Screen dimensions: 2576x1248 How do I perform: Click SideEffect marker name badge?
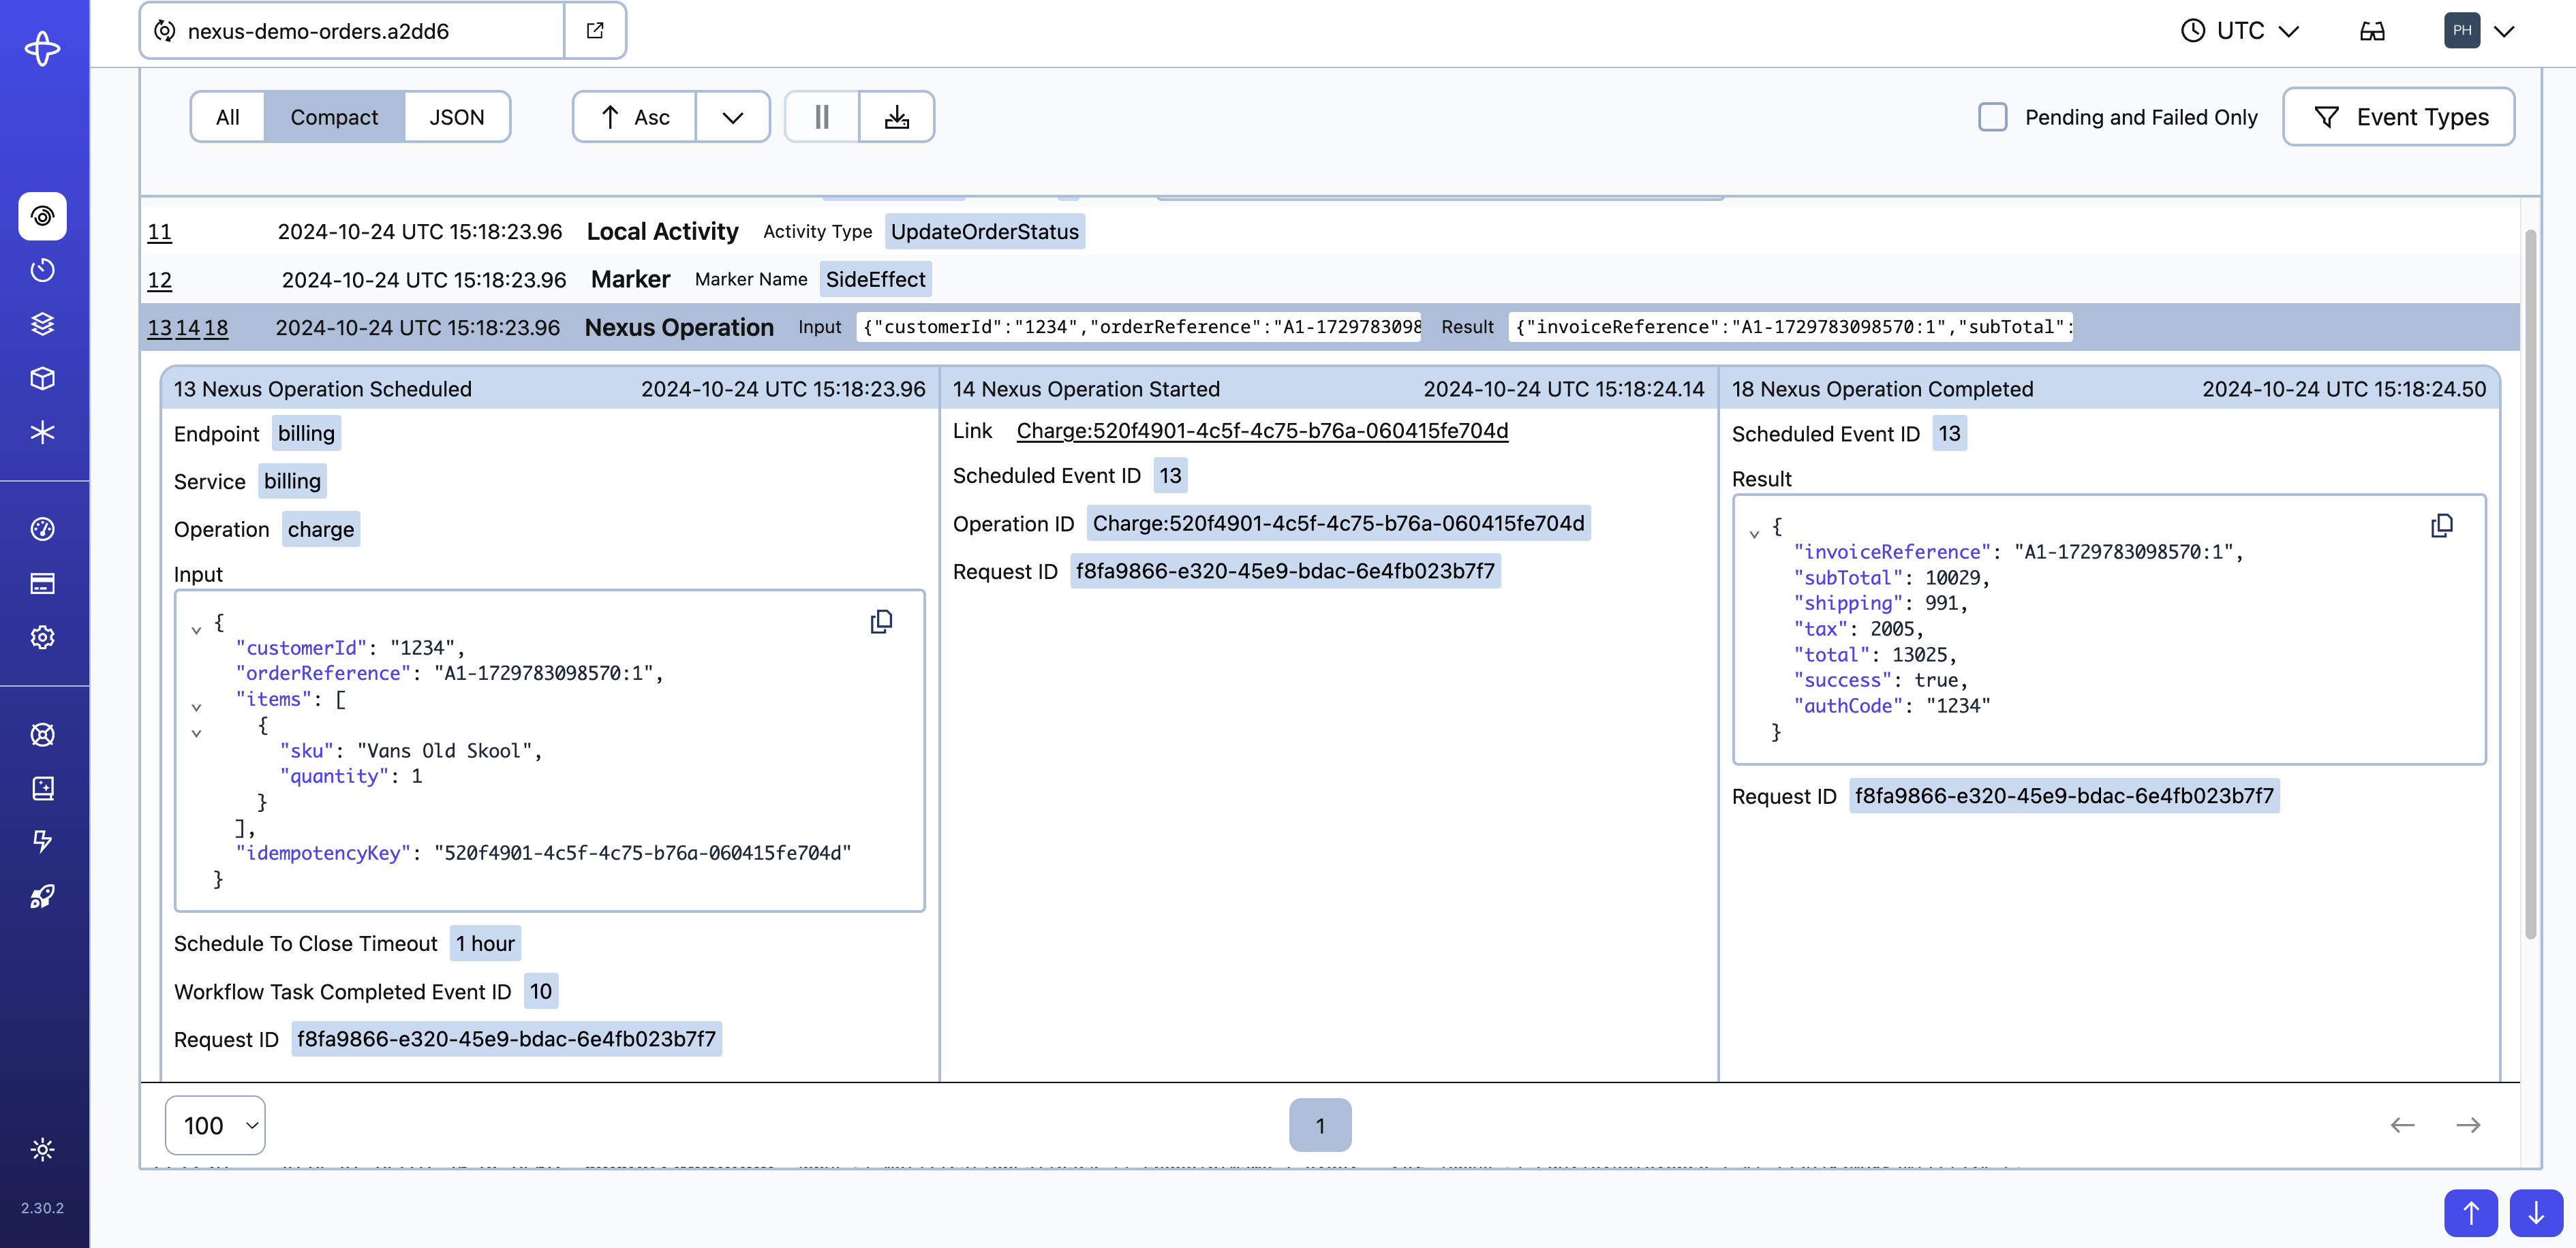[876, 279]
